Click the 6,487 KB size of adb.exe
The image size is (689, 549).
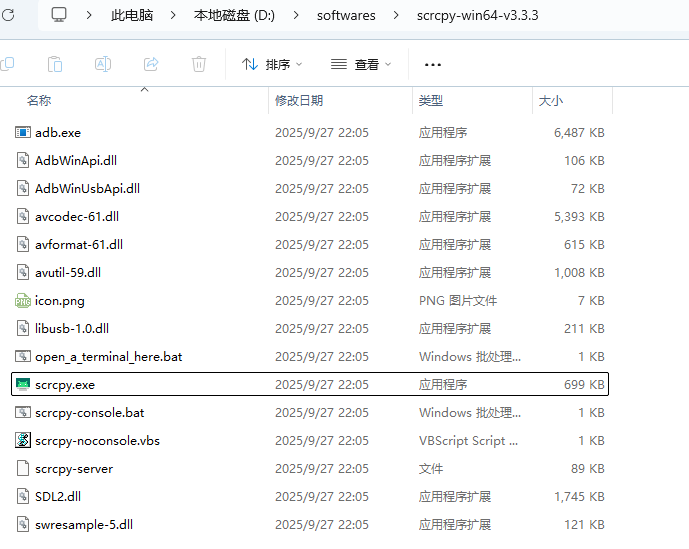click(579, 133)
